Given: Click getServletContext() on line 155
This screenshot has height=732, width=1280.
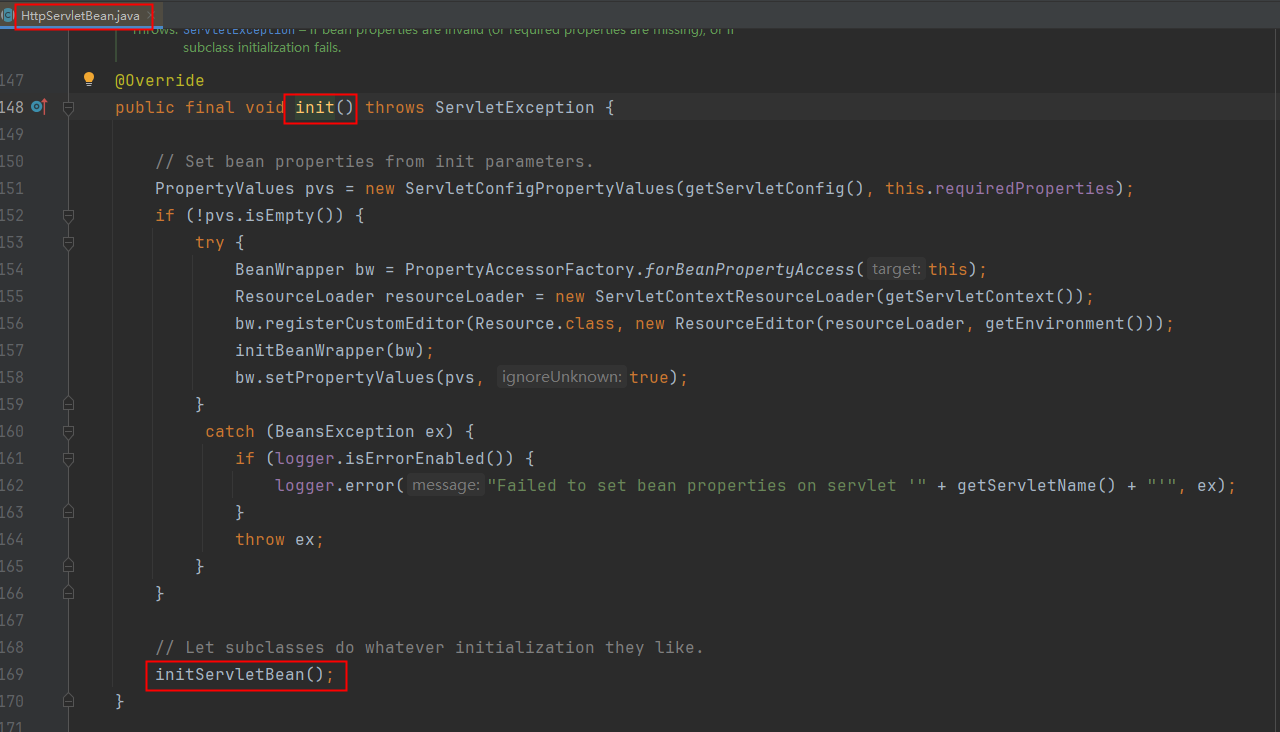Looking at the screenshot, I should click(x=979, y=296).
